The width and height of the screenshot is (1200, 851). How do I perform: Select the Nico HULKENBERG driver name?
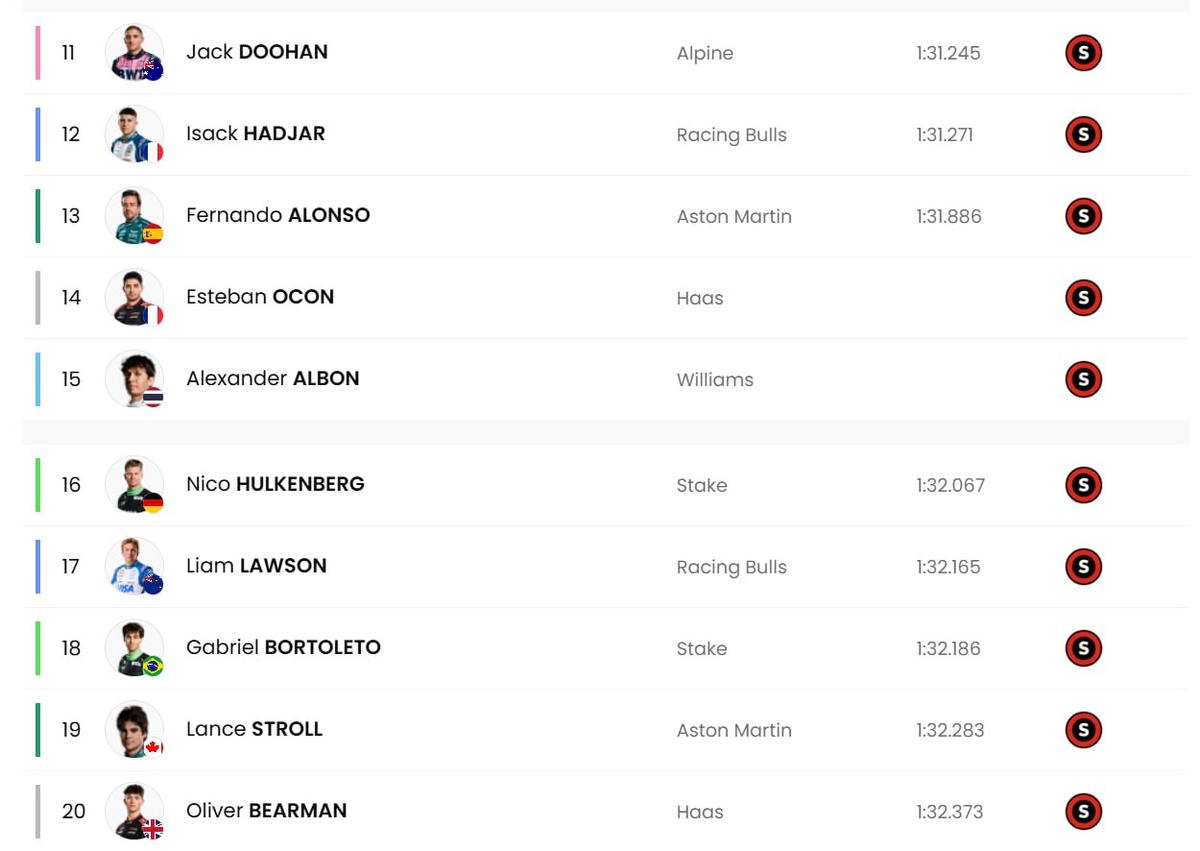275,484
